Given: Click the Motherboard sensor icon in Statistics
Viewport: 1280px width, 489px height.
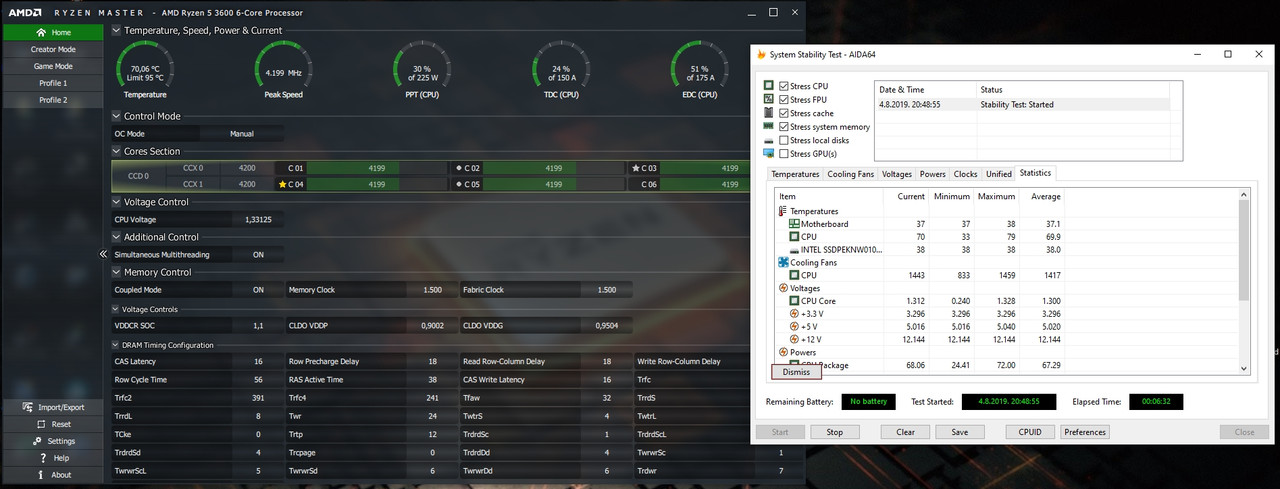Looking at the screenshot, I should 794,224.
